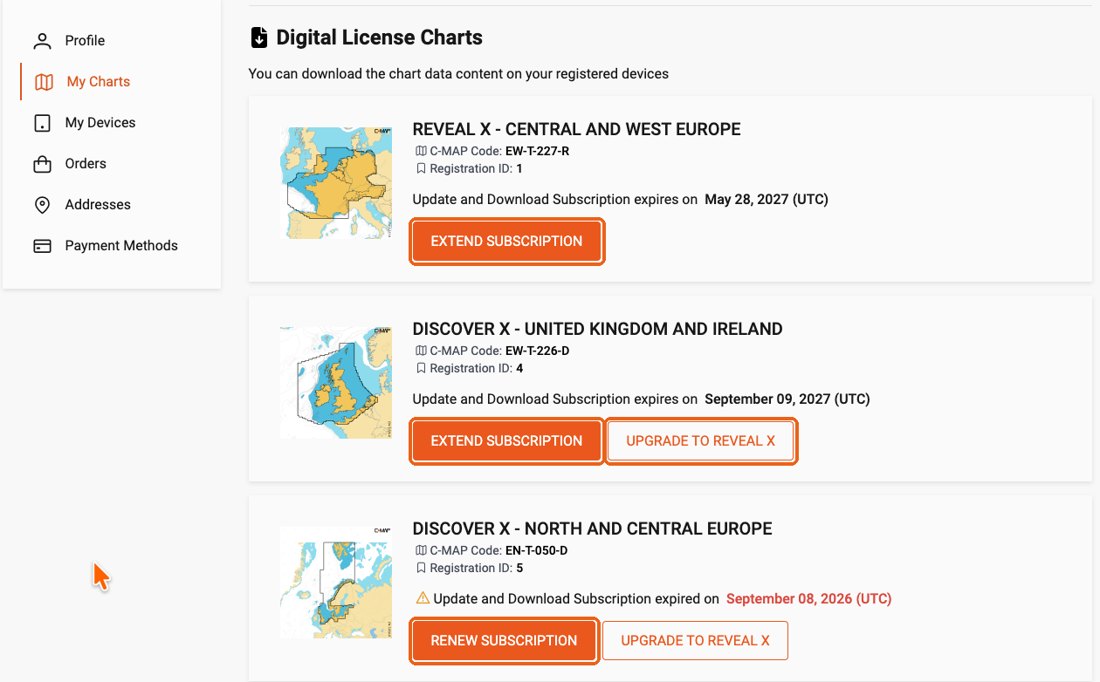Image resolution: width=1100 pixels, height=682 pixels.
Task: Click the C-MAP code EW-T-226-D
Action: tap(537, 351)
